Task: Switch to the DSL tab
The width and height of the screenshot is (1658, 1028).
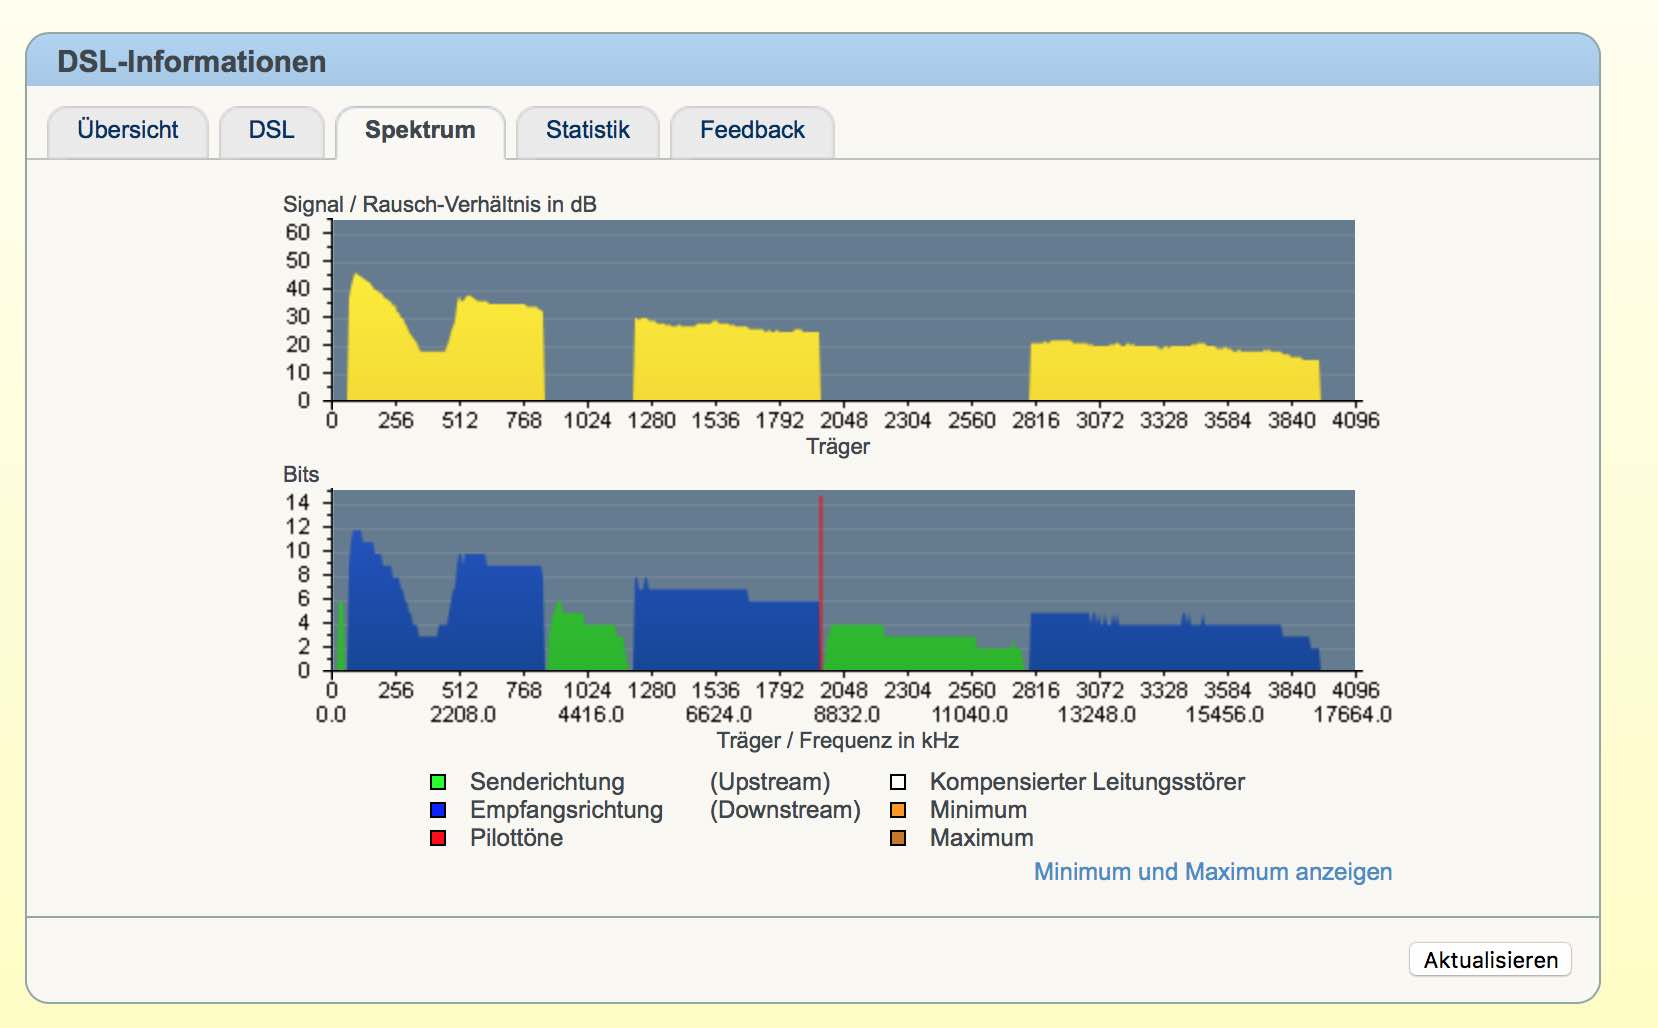Action: (271, 131)
